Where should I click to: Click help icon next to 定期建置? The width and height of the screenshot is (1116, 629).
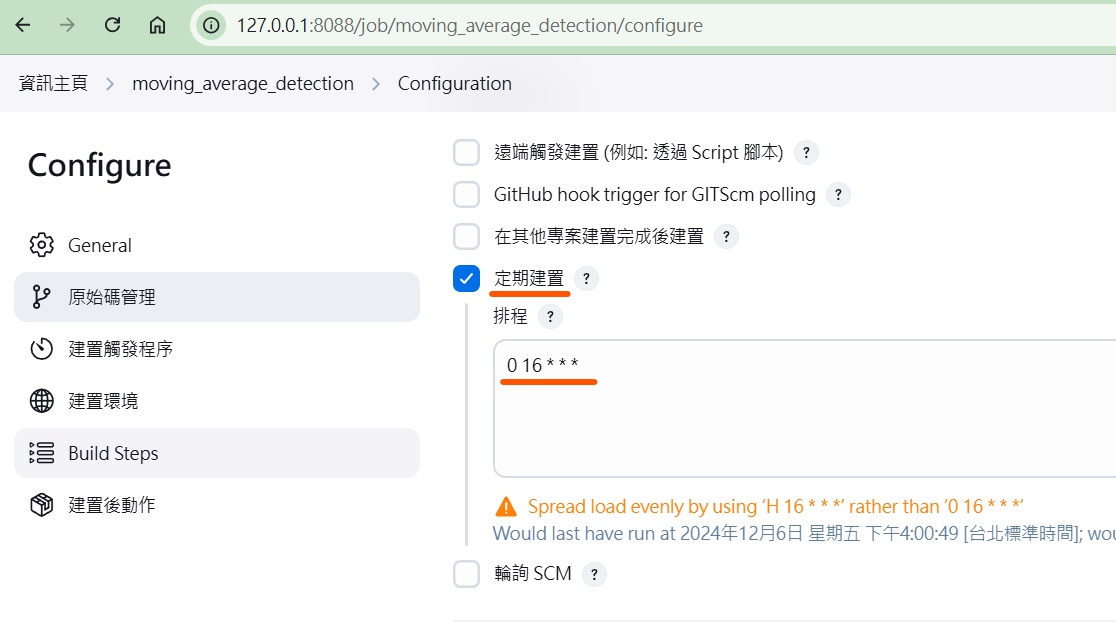[x=586, y=278]
